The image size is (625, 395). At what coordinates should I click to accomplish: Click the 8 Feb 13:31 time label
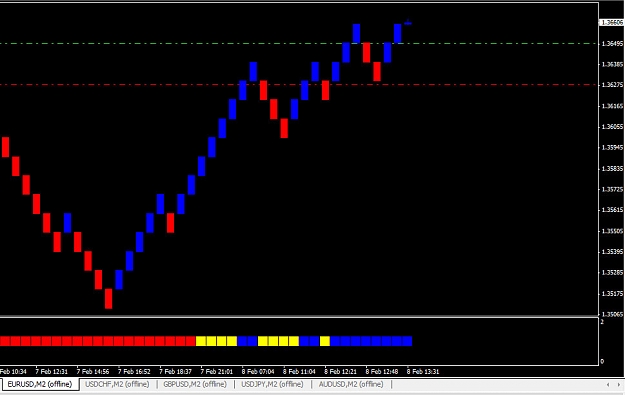[423, 371]
